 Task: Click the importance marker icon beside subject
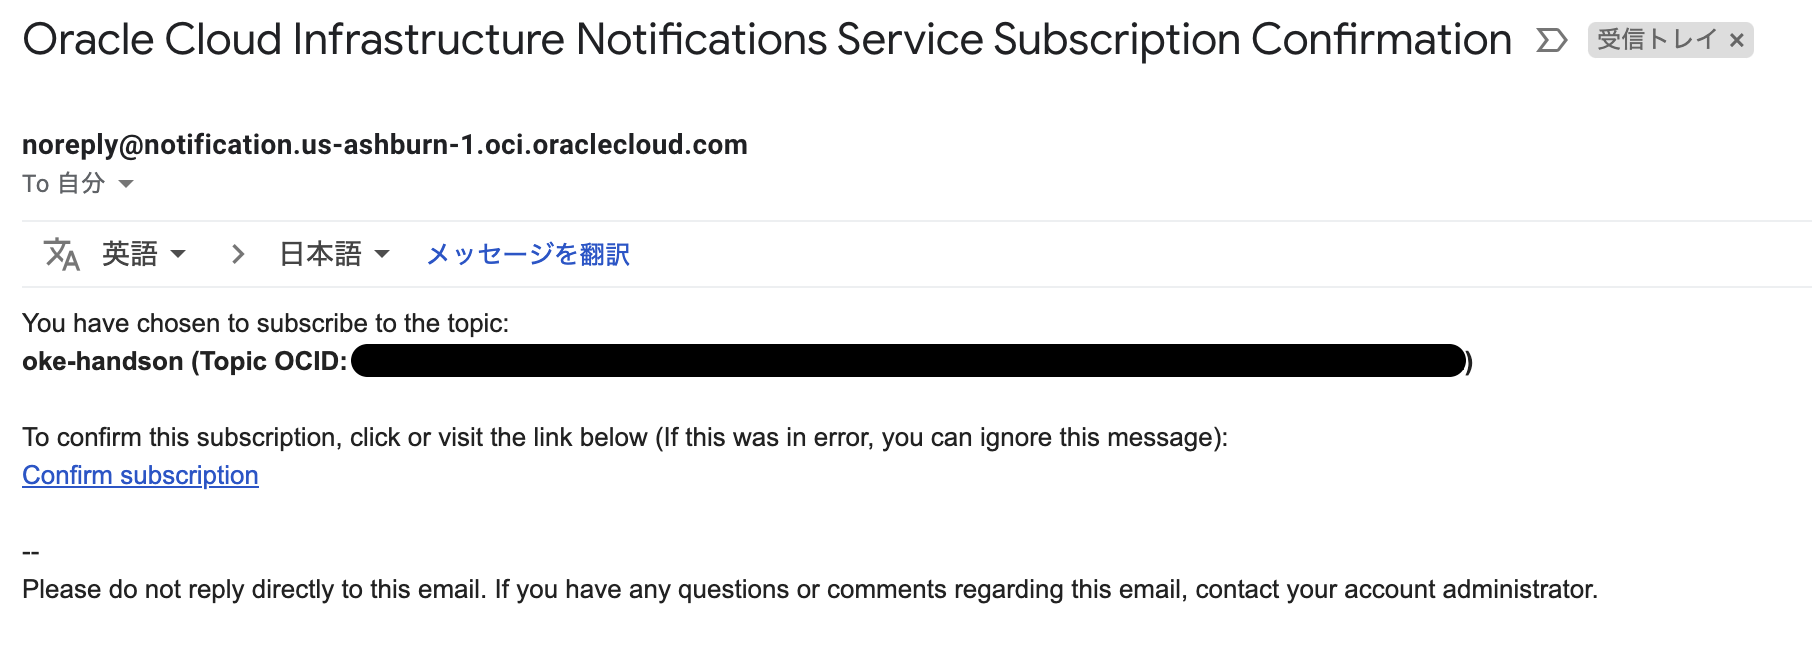coord(1551,41)
